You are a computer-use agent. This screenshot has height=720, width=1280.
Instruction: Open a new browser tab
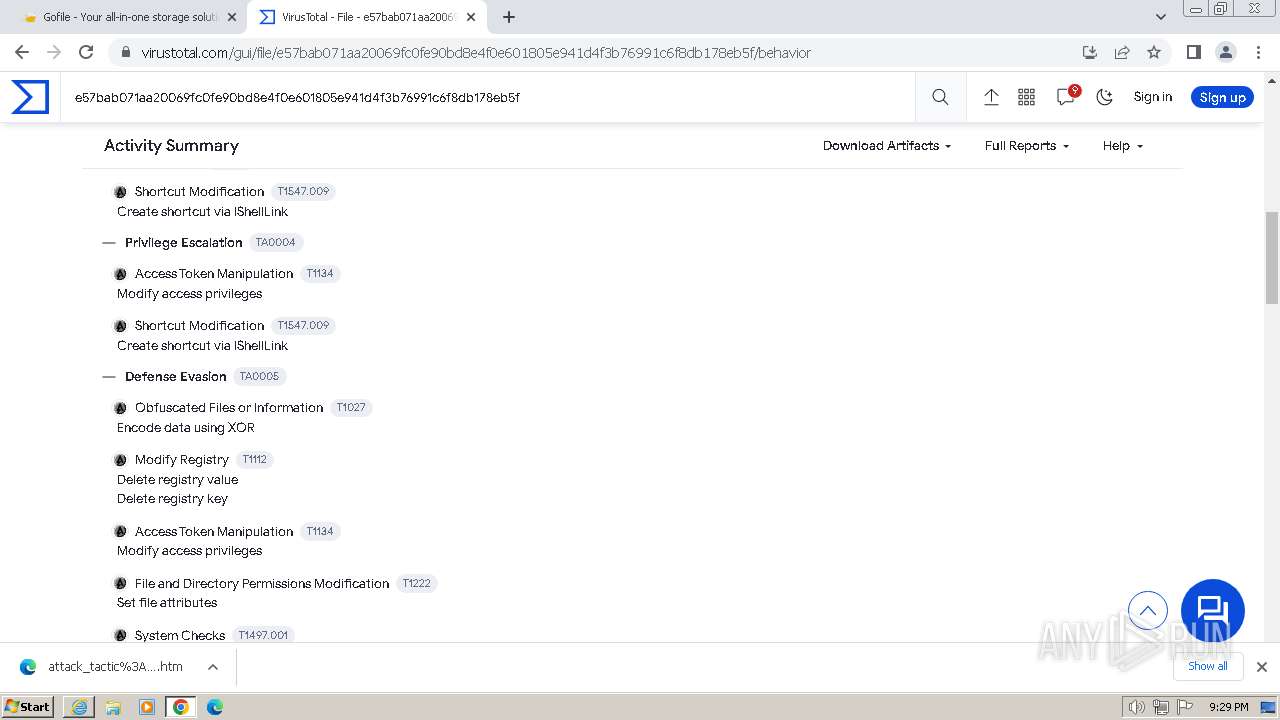click(x=509, y=17)
